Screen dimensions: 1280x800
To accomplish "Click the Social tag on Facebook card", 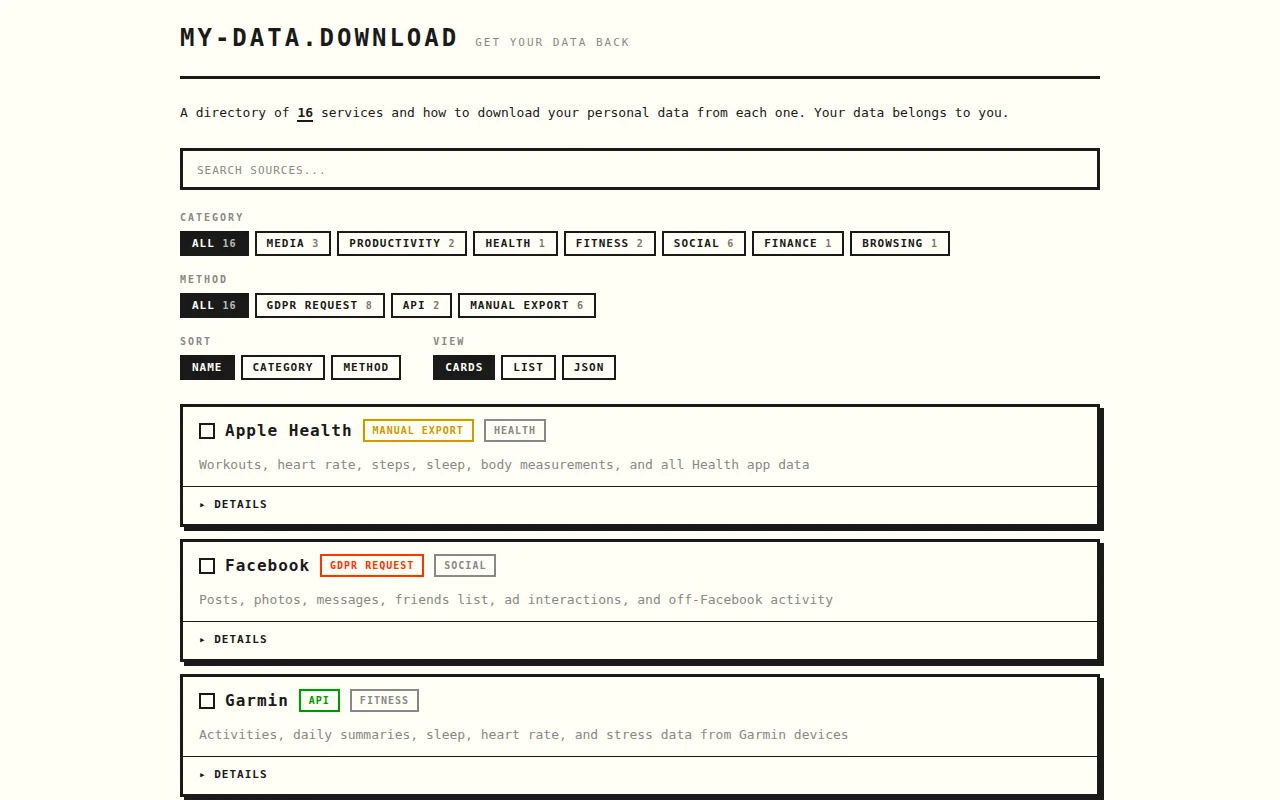I will coord(465,566).
